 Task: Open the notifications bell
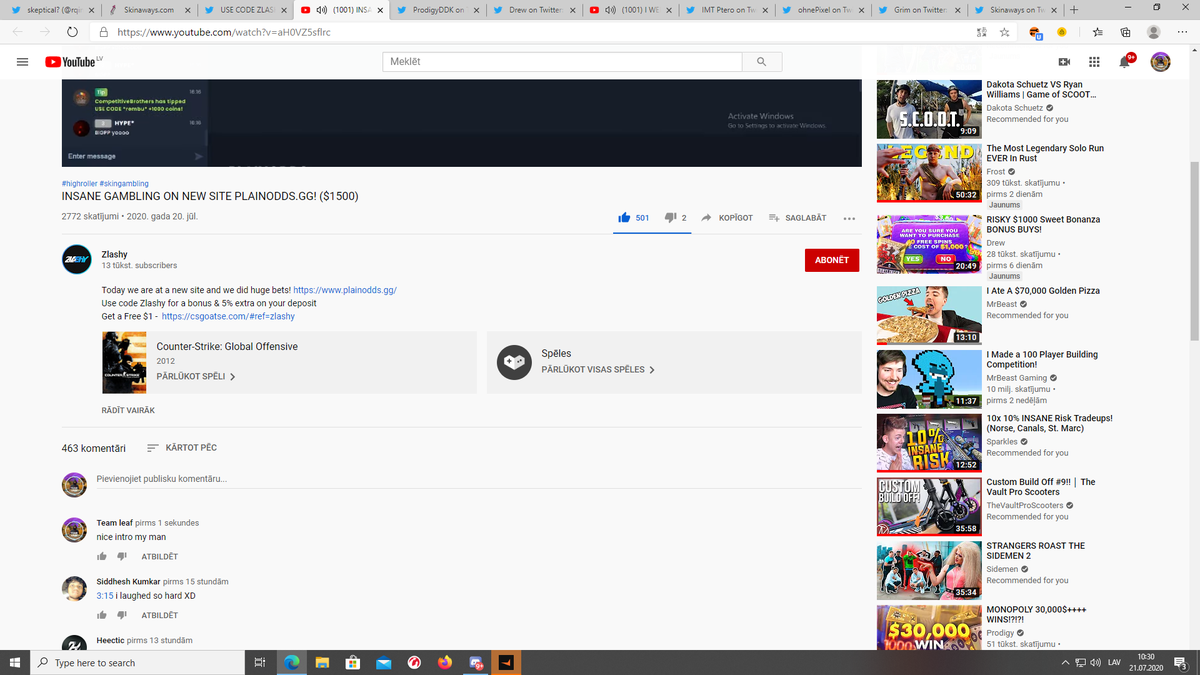pos(1126,62)
